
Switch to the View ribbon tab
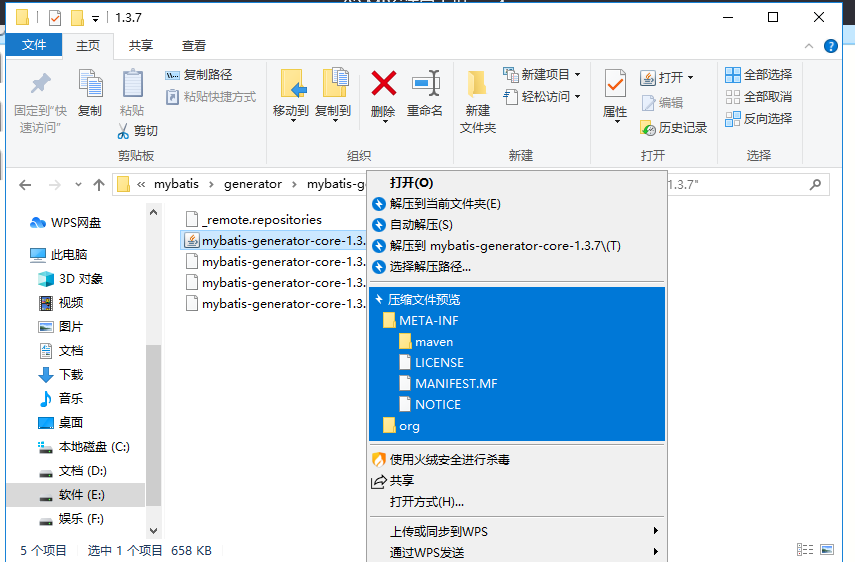pyautogui.click(x=194, y=46)
